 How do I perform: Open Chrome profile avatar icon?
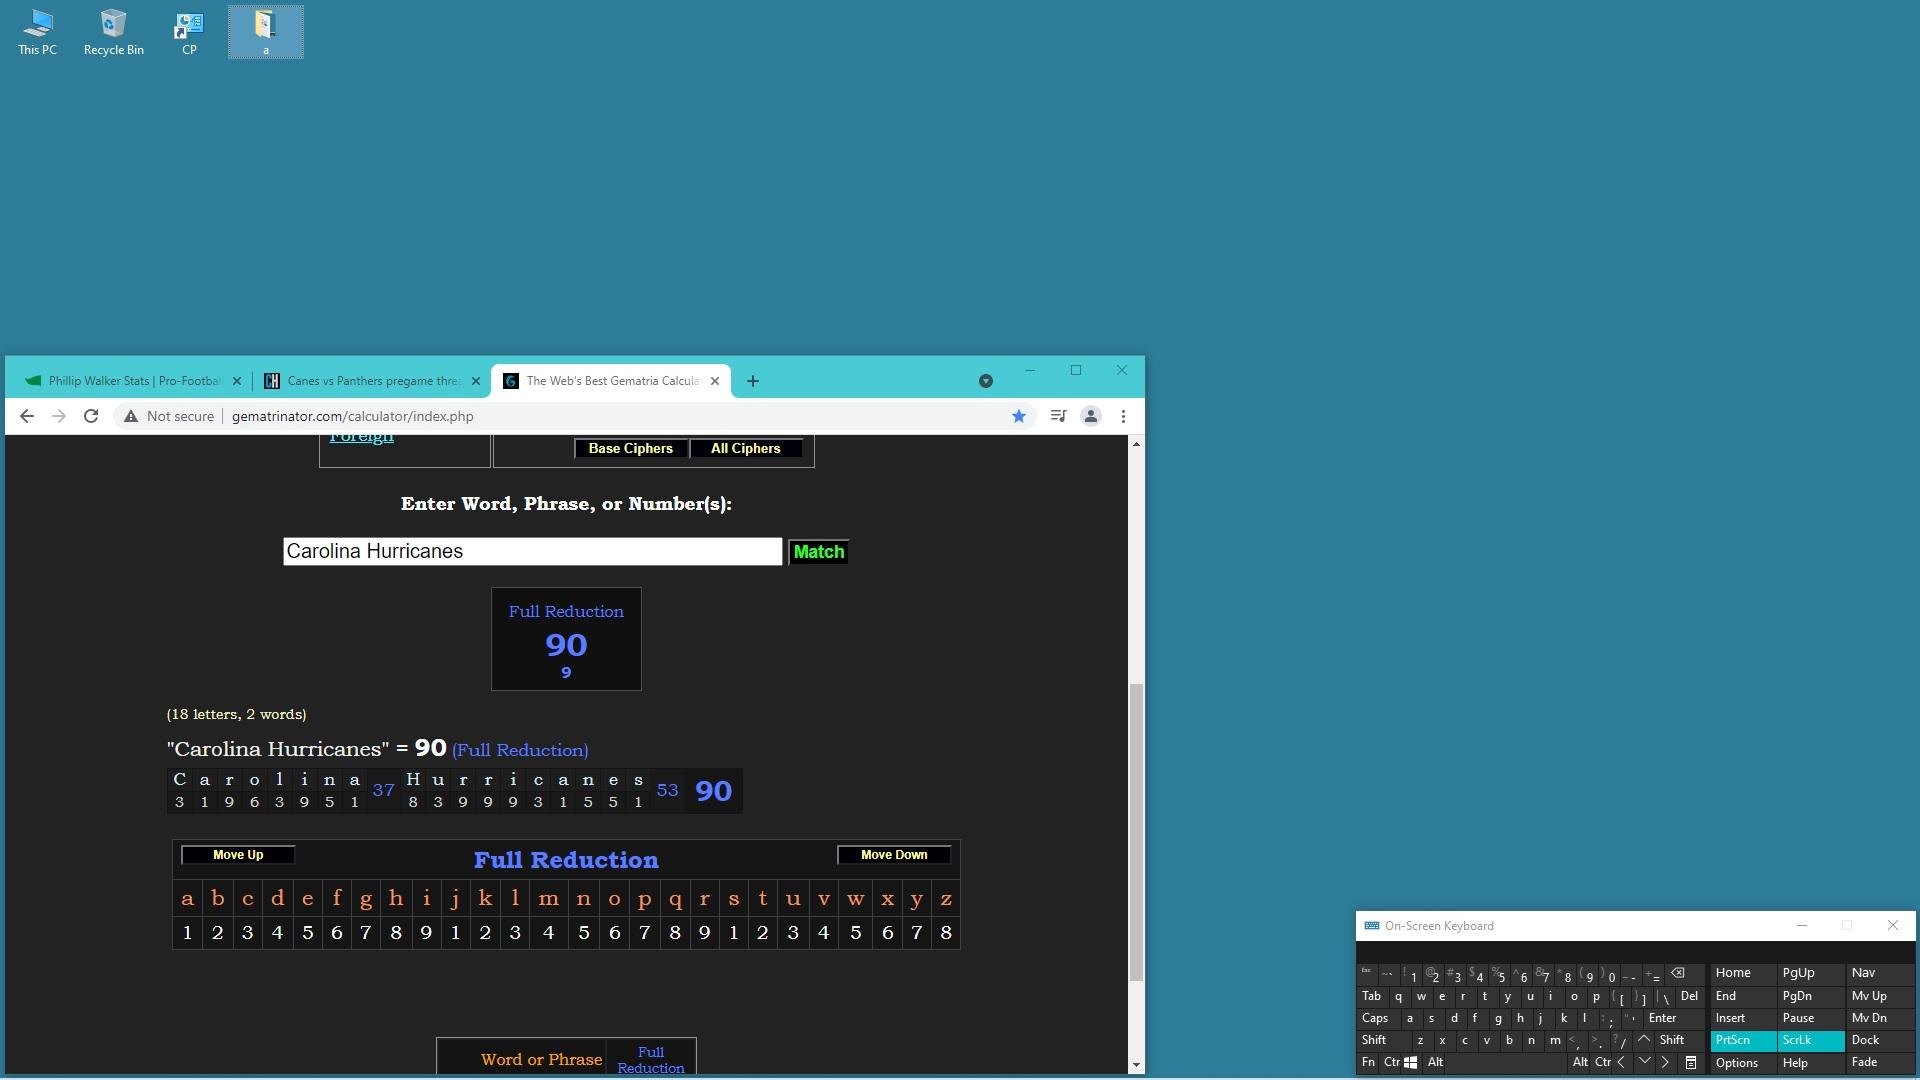pyautogui.click(x=1091, y=416)
